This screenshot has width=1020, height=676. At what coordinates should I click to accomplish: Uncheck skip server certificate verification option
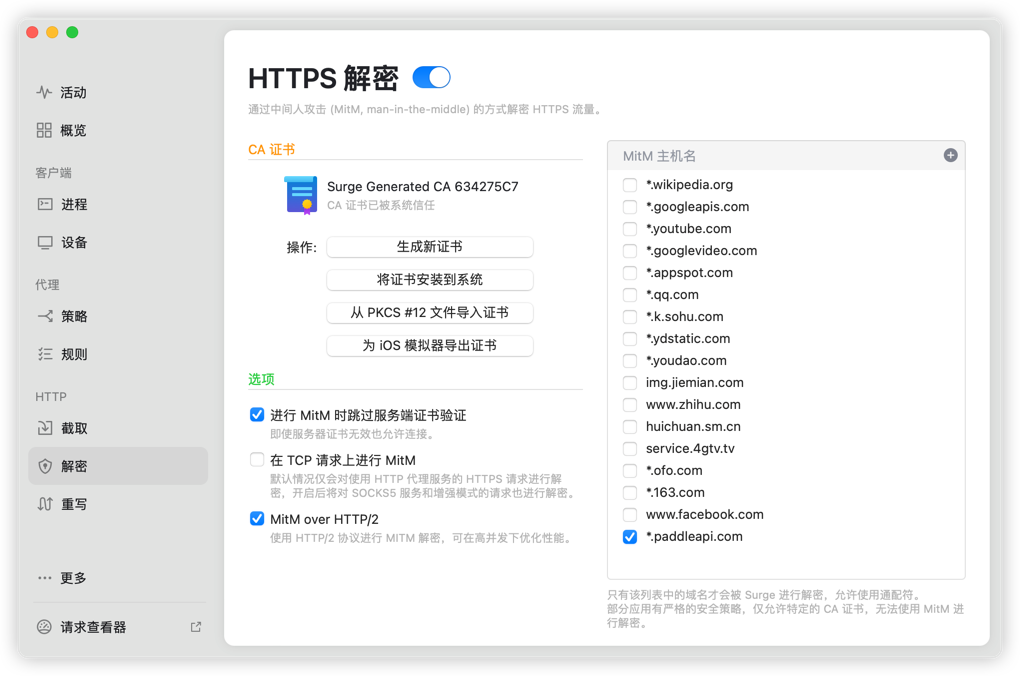tap(257, 414)
